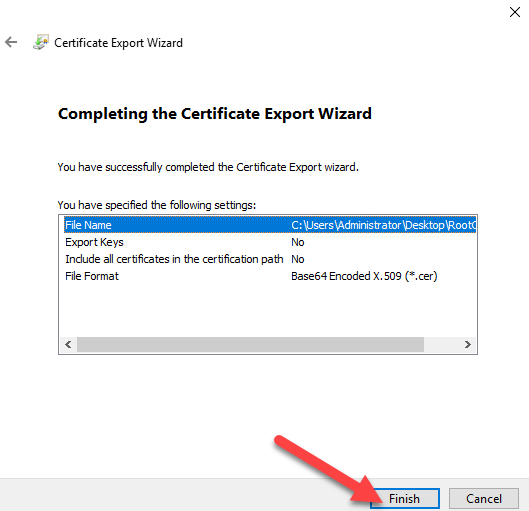Click the horizontal scrollbar thumb
The width and height of the screenshot is (529, 511).
[250, 344]
